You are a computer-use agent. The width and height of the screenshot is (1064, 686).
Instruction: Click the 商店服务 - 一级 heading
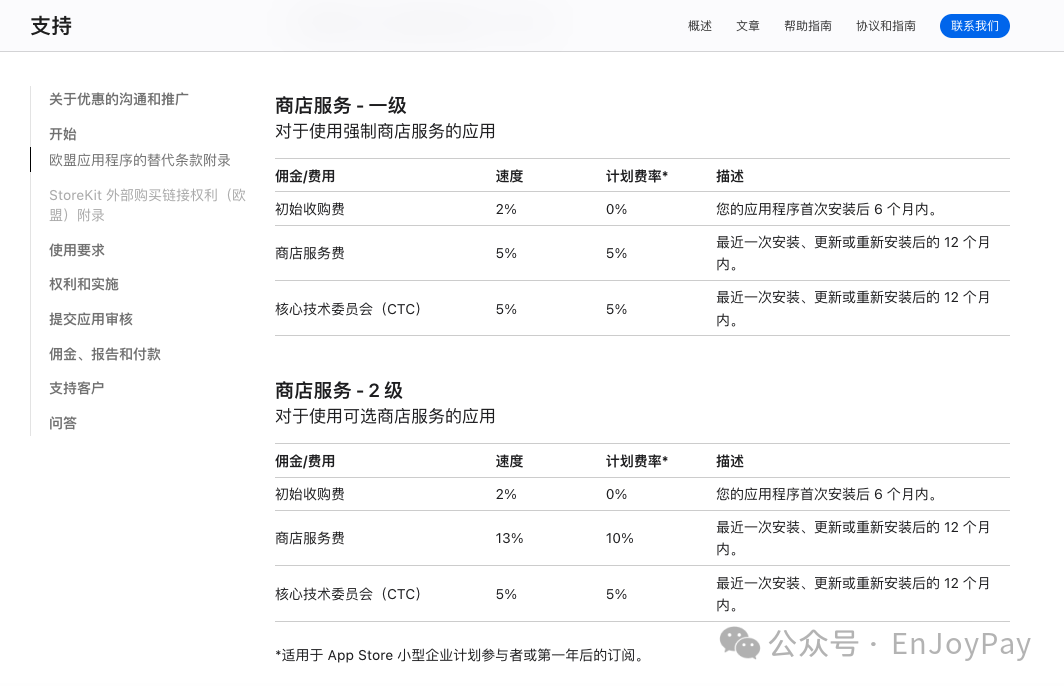341,105
